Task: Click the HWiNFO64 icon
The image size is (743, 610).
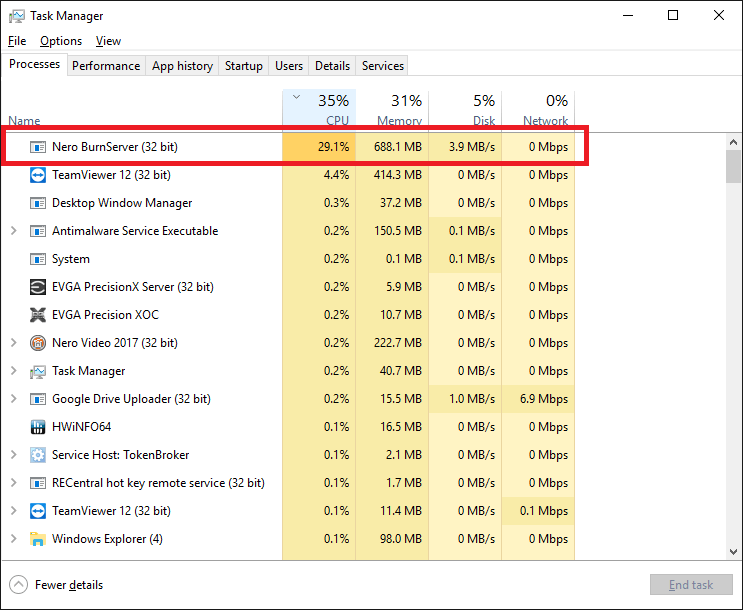Action: (38, 427)
